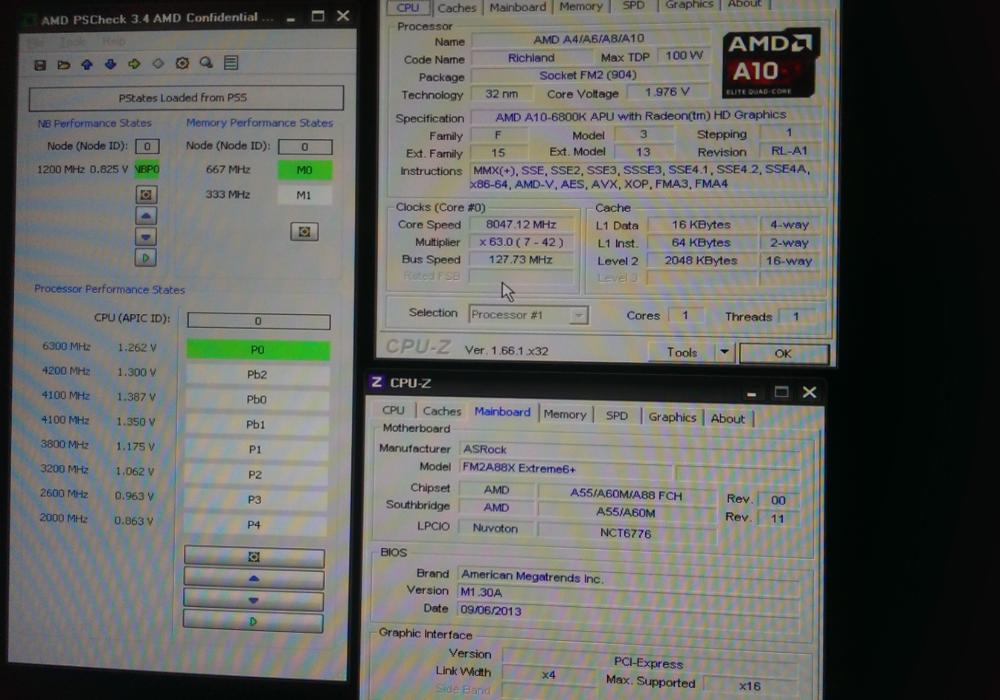Switch to SPD tab in upper CPU-Z
1000x700 pixels.
[633, 6]
